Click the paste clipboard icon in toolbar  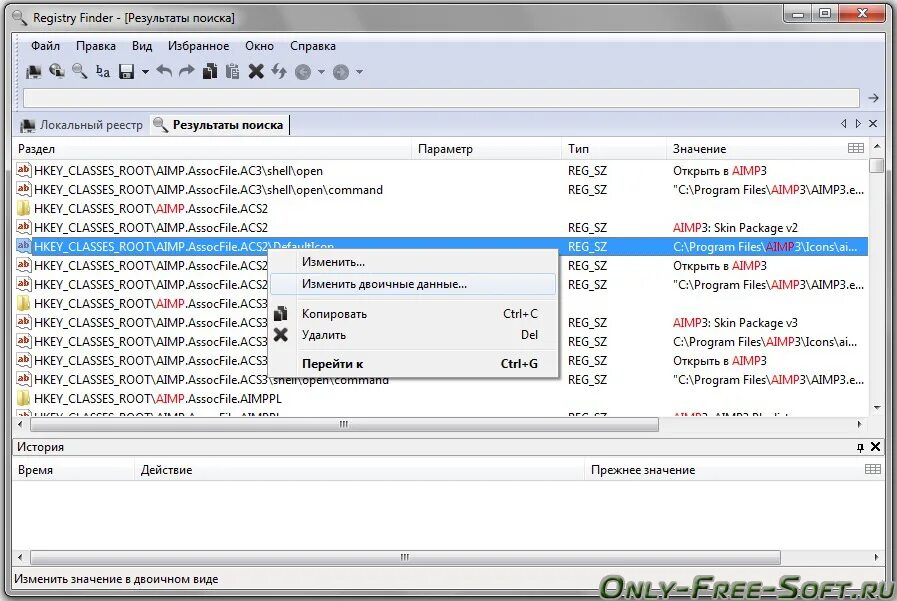(232, 71)
